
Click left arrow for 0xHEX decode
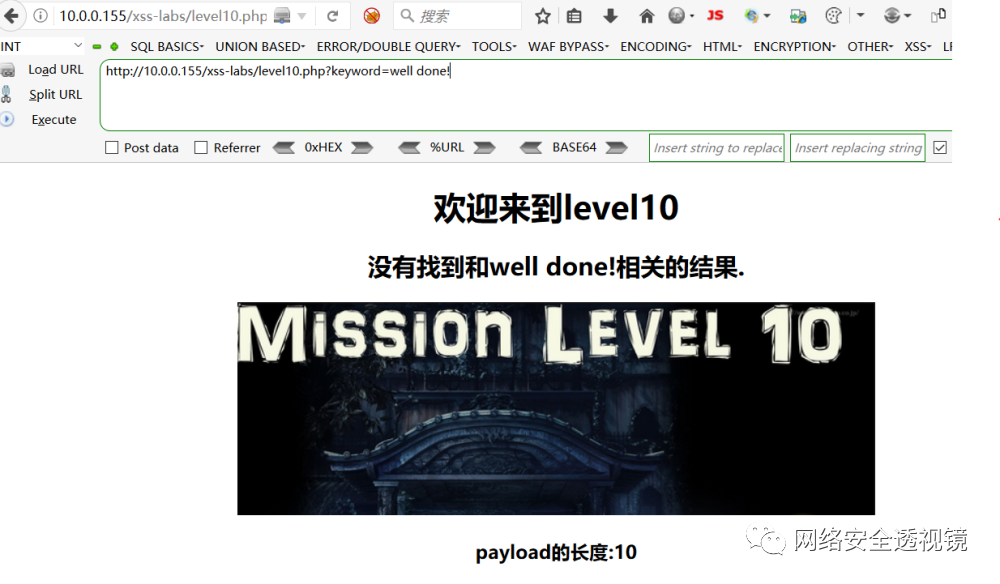click(284, 148)
